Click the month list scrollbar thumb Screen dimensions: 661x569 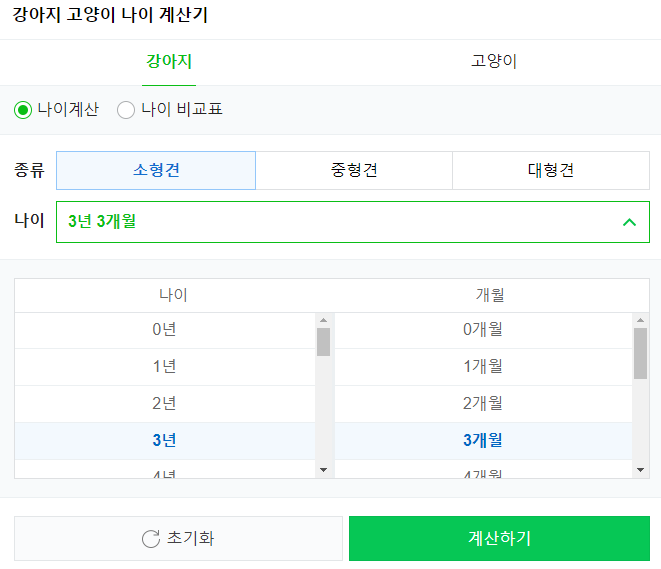click(x=640, y=354)
